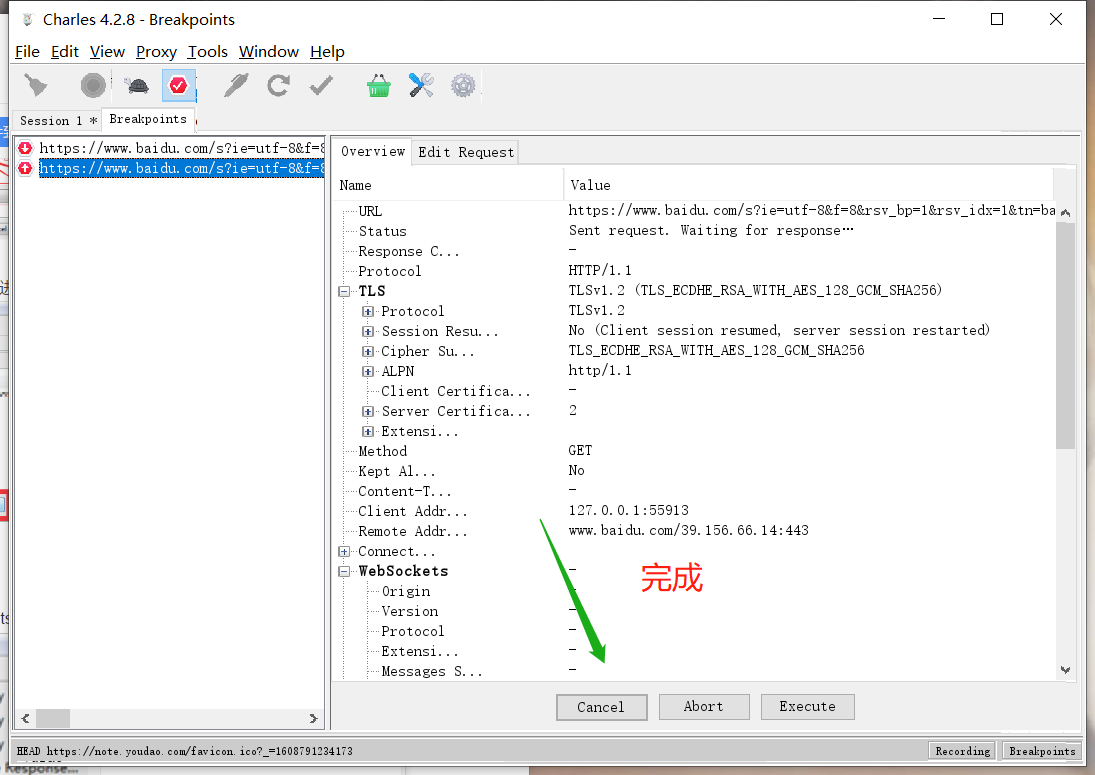Click left arrow of breakpoint list scrollbar

[x=26, y=718]
